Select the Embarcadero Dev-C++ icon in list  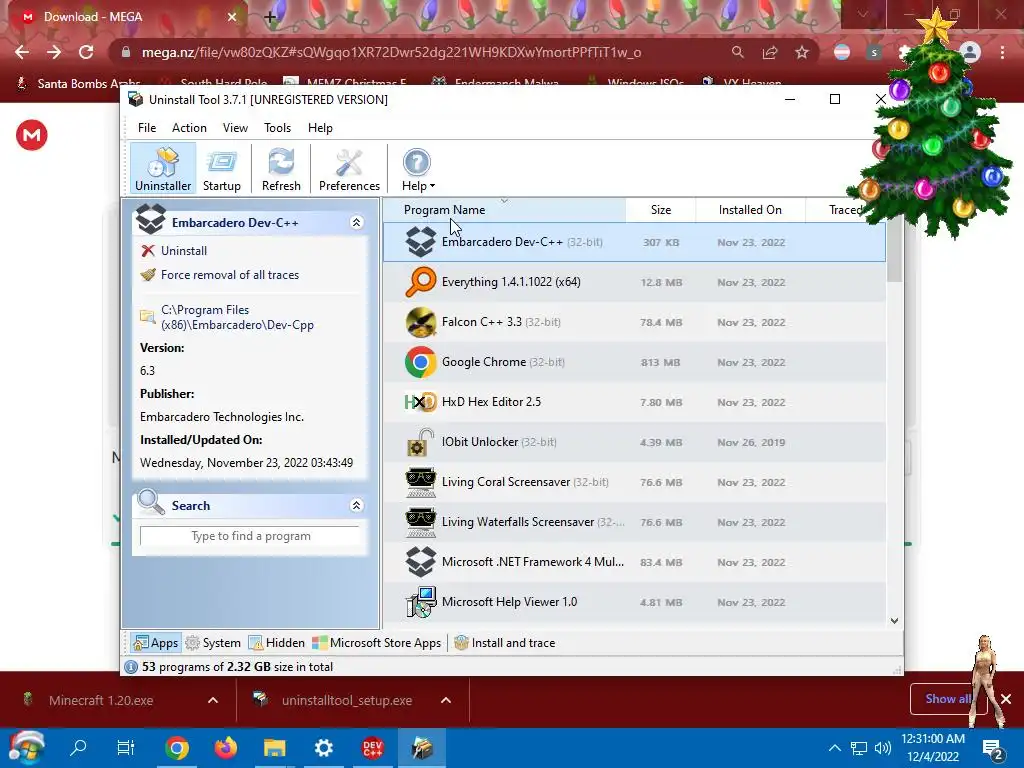[x=421, y=242]
